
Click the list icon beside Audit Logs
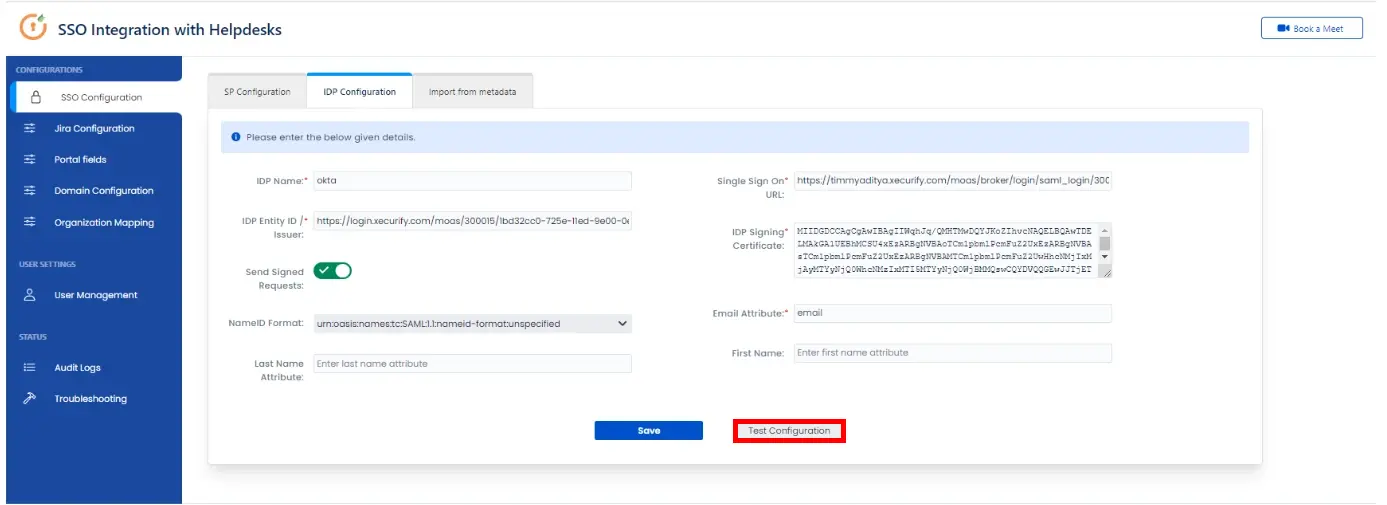coord(29,367)
